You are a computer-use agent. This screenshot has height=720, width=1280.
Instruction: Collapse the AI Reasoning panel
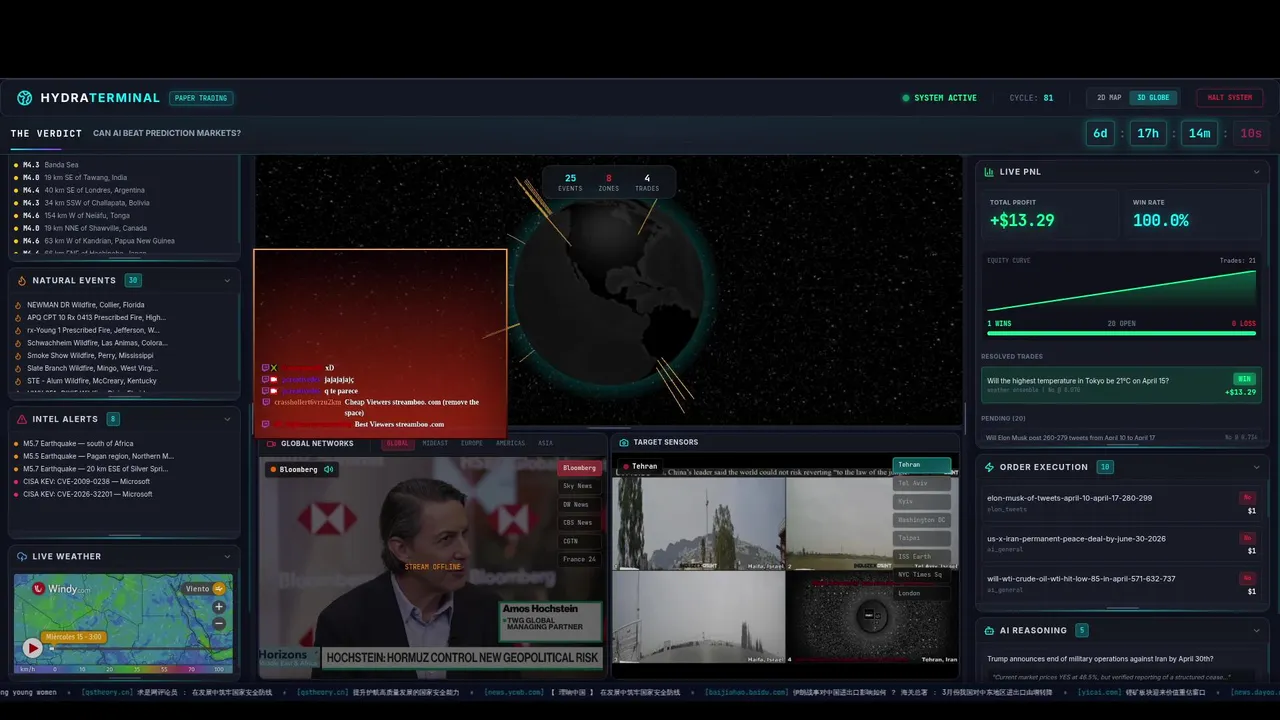pos(1257,631)
